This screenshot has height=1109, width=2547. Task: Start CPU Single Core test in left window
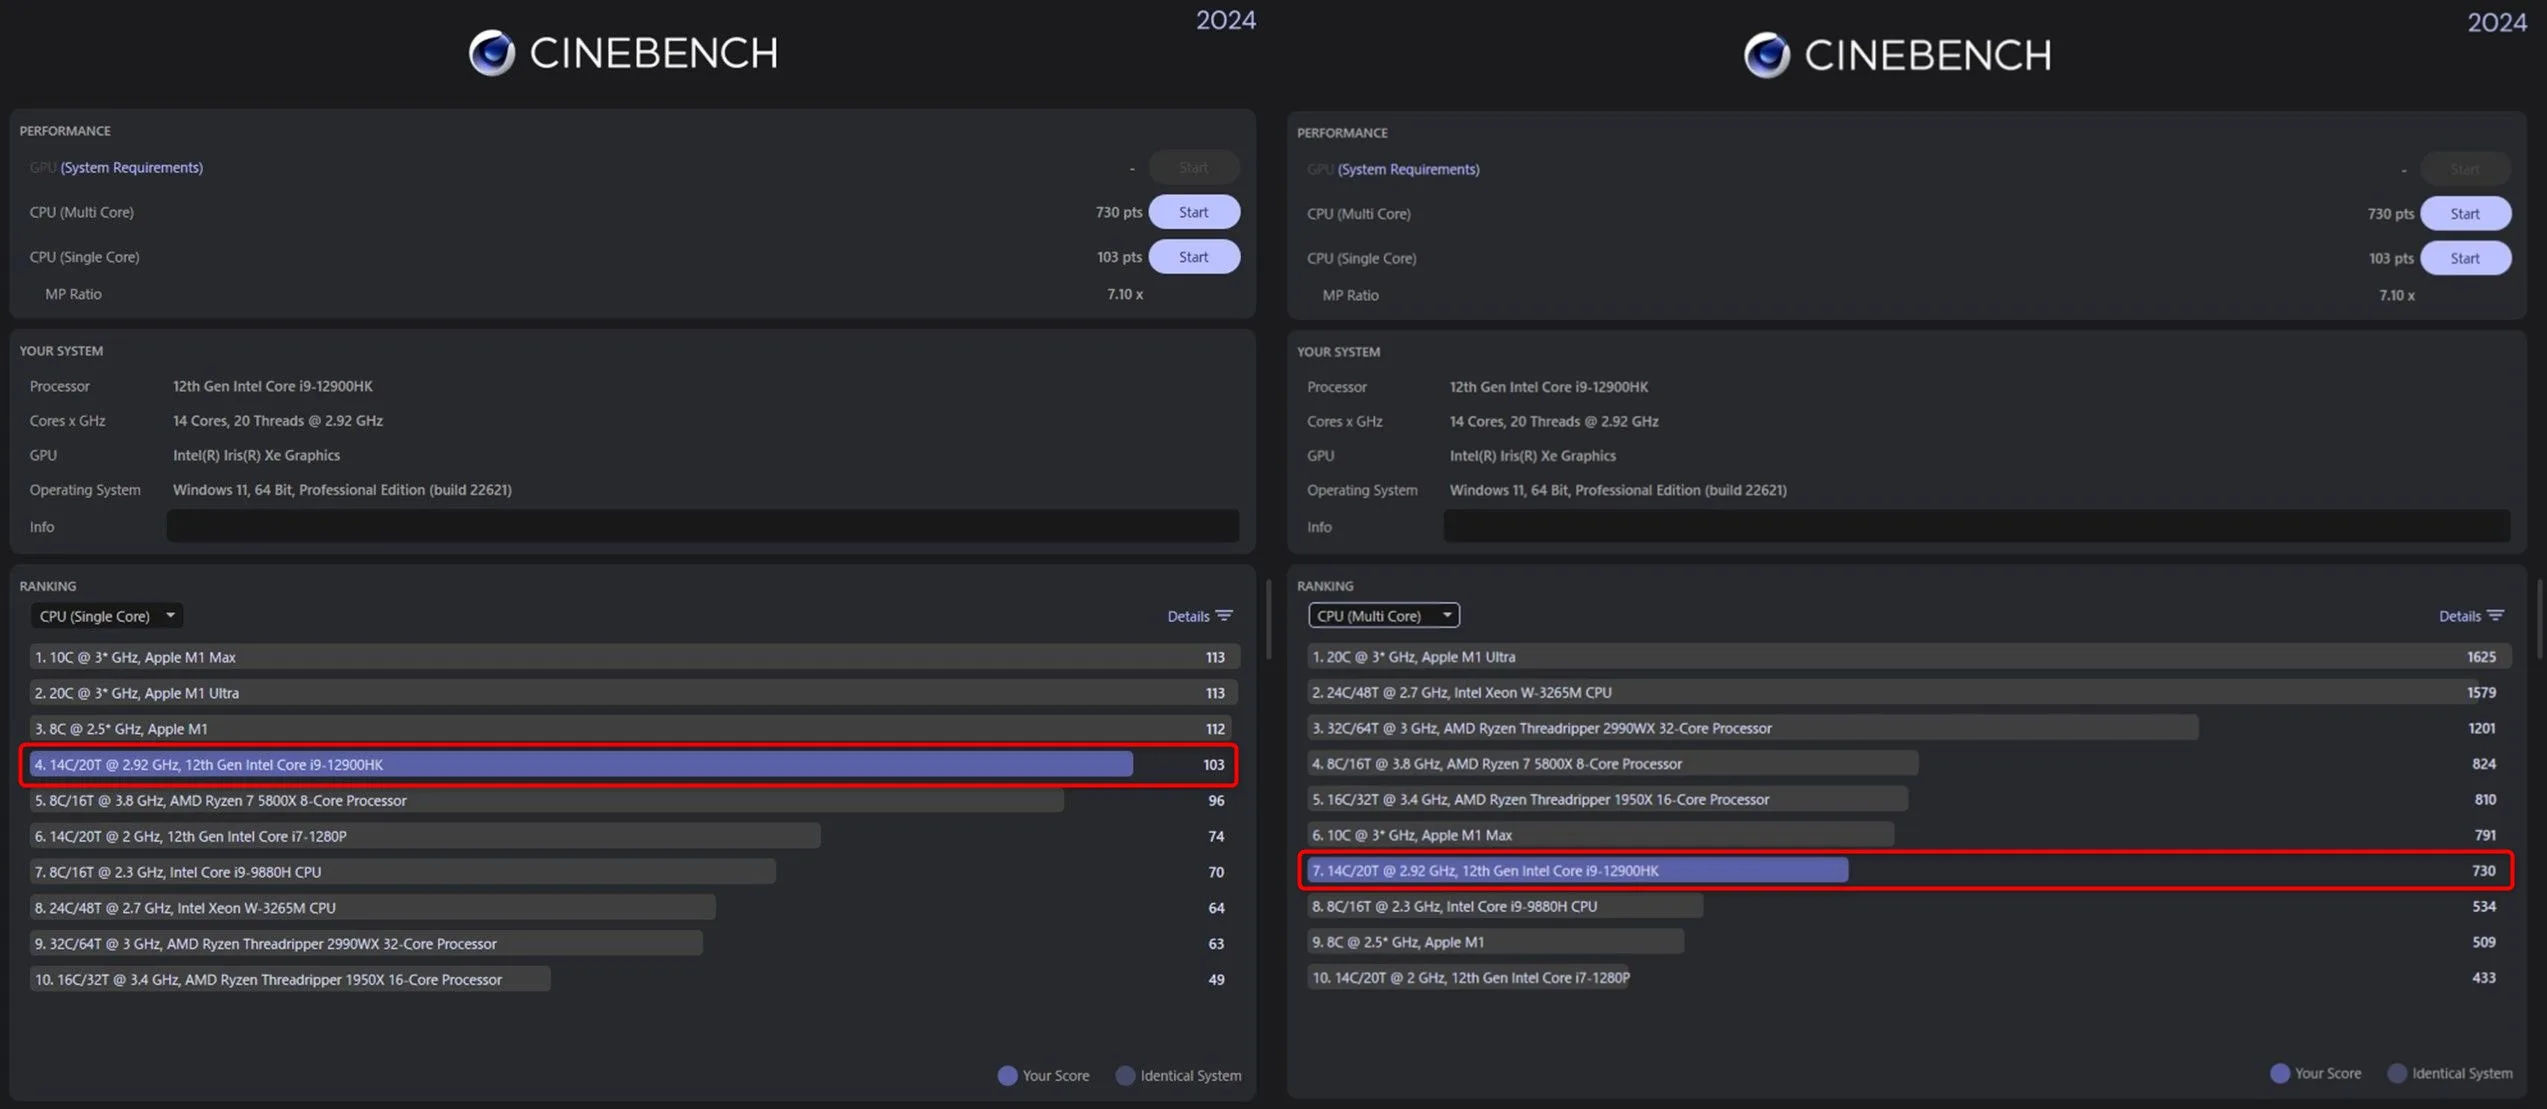(x=1194, y=257)
